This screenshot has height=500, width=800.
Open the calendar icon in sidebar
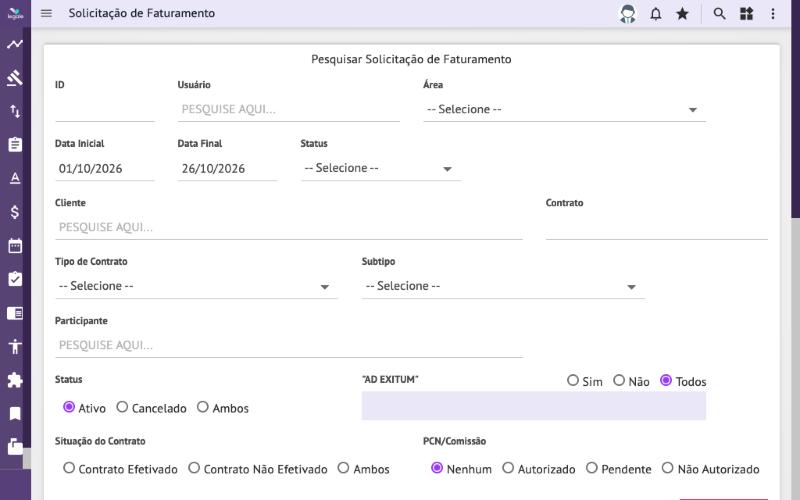tap(15, 246)
